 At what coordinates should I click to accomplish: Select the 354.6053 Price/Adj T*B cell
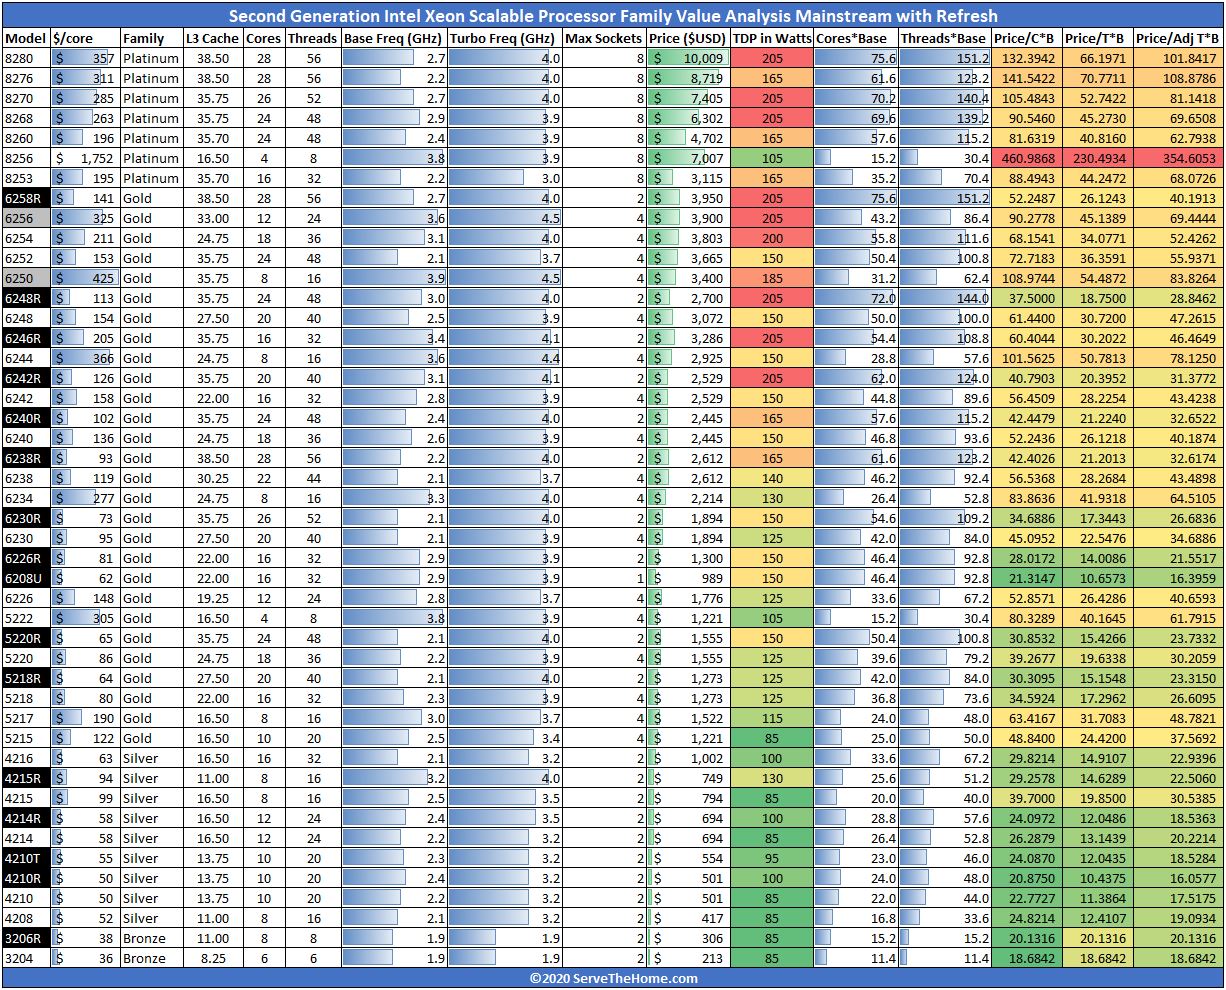pyautogui.click(x=1178, y=158)
